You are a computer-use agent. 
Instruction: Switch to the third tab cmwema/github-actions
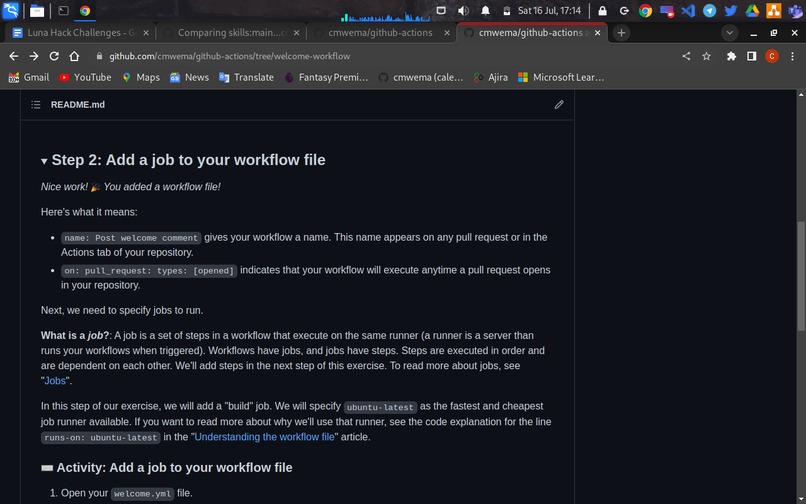(x=381, y=32)
